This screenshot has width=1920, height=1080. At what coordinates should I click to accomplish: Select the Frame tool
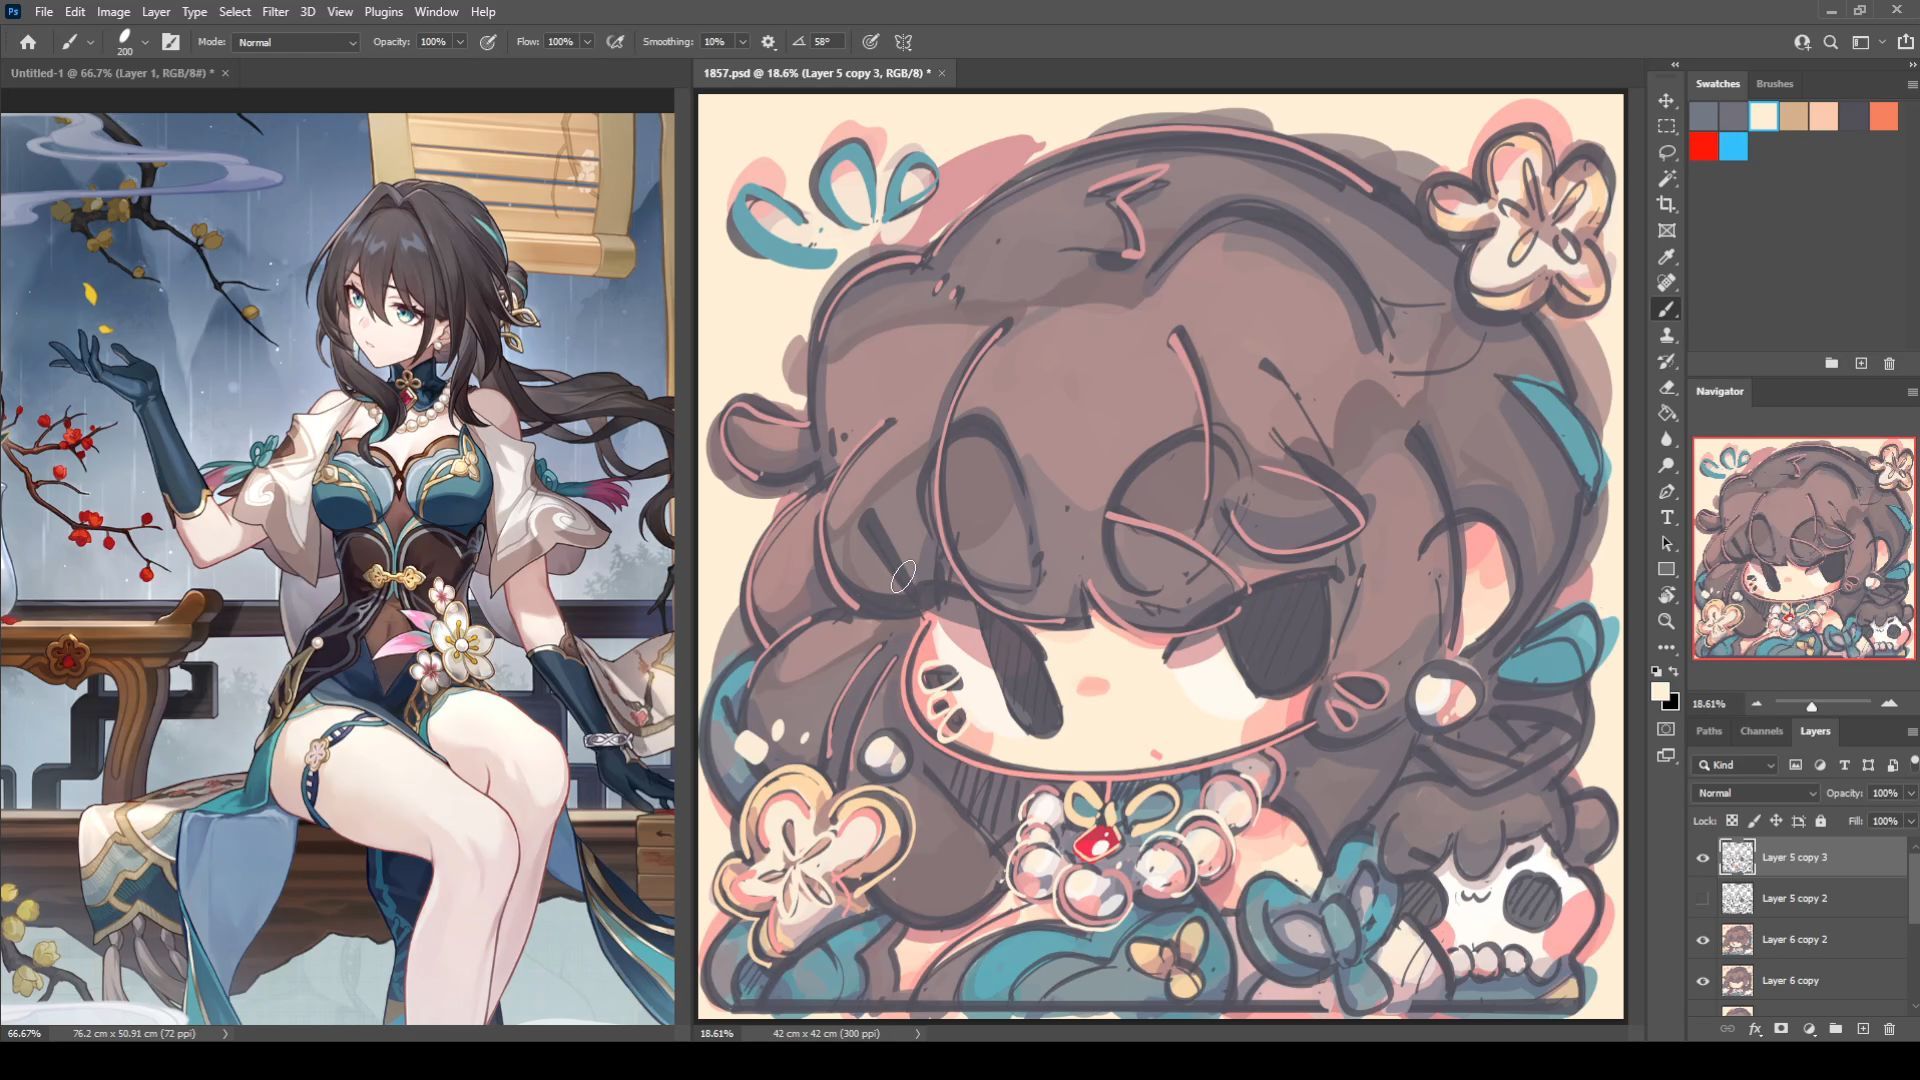(1666, 231)
